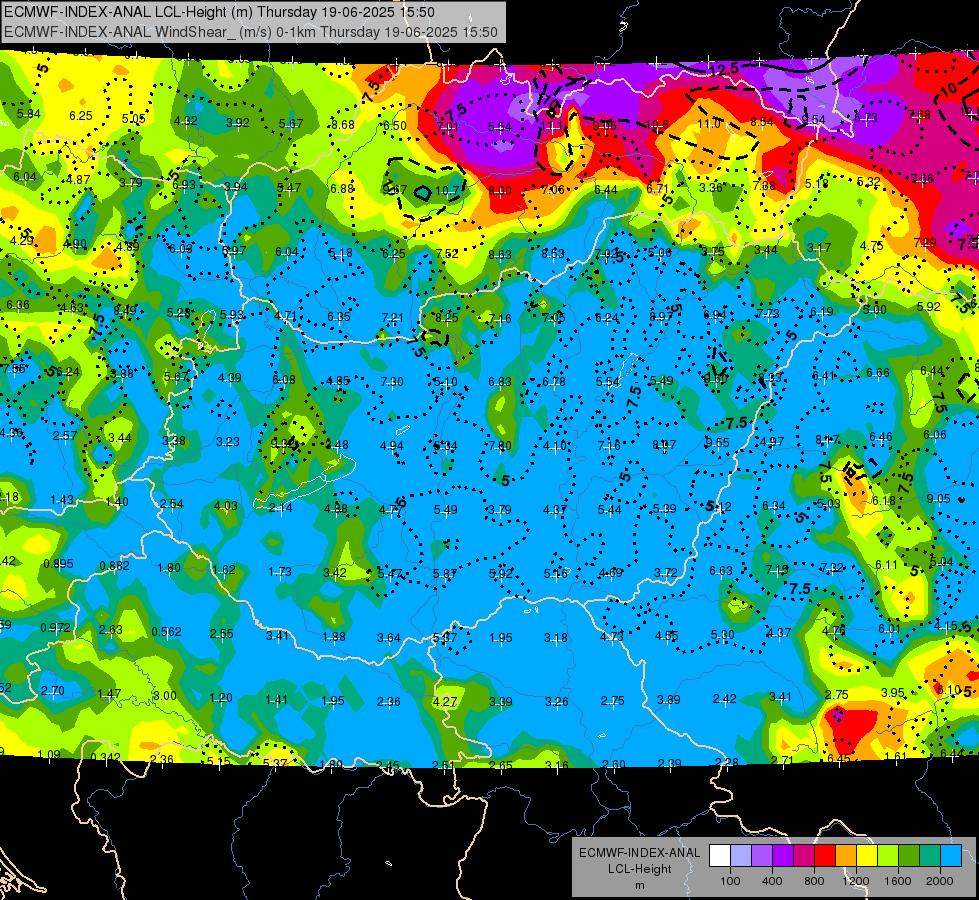Screen dimensions: 979x900
Task: Click the dark green legend swatch
Action: click(x=909, y=856)
